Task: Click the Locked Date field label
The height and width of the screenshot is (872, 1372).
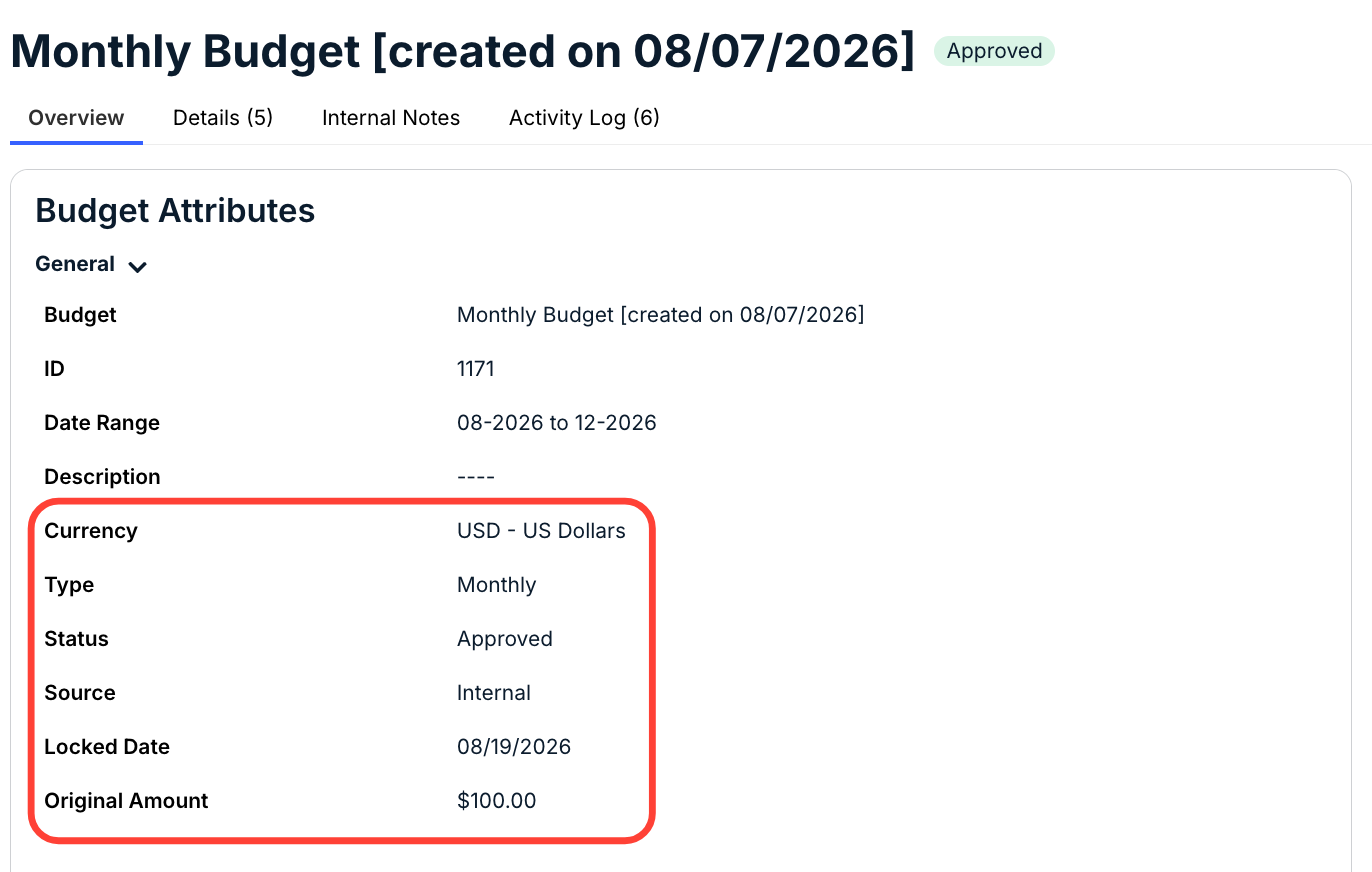Action: [107, 747]
